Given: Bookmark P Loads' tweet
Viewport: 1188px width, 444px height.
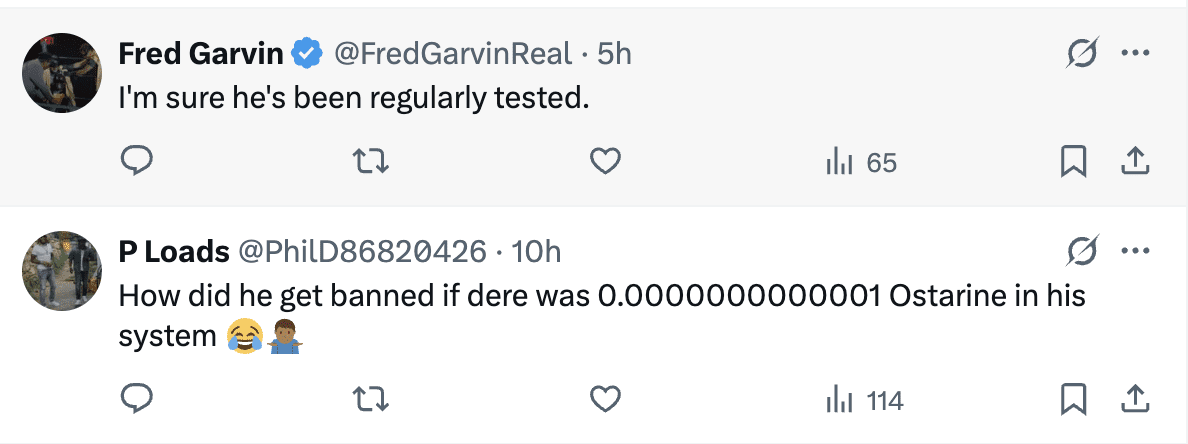Looking at the screenshot, I should point(1073,400).
